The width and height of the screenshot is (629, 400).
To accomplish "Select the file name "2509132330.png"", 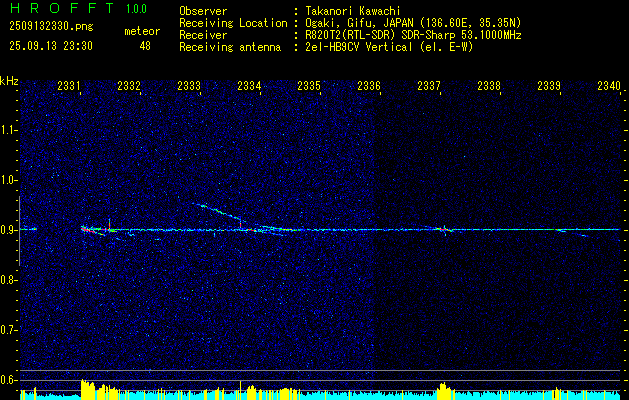I will tap(51, 26).
